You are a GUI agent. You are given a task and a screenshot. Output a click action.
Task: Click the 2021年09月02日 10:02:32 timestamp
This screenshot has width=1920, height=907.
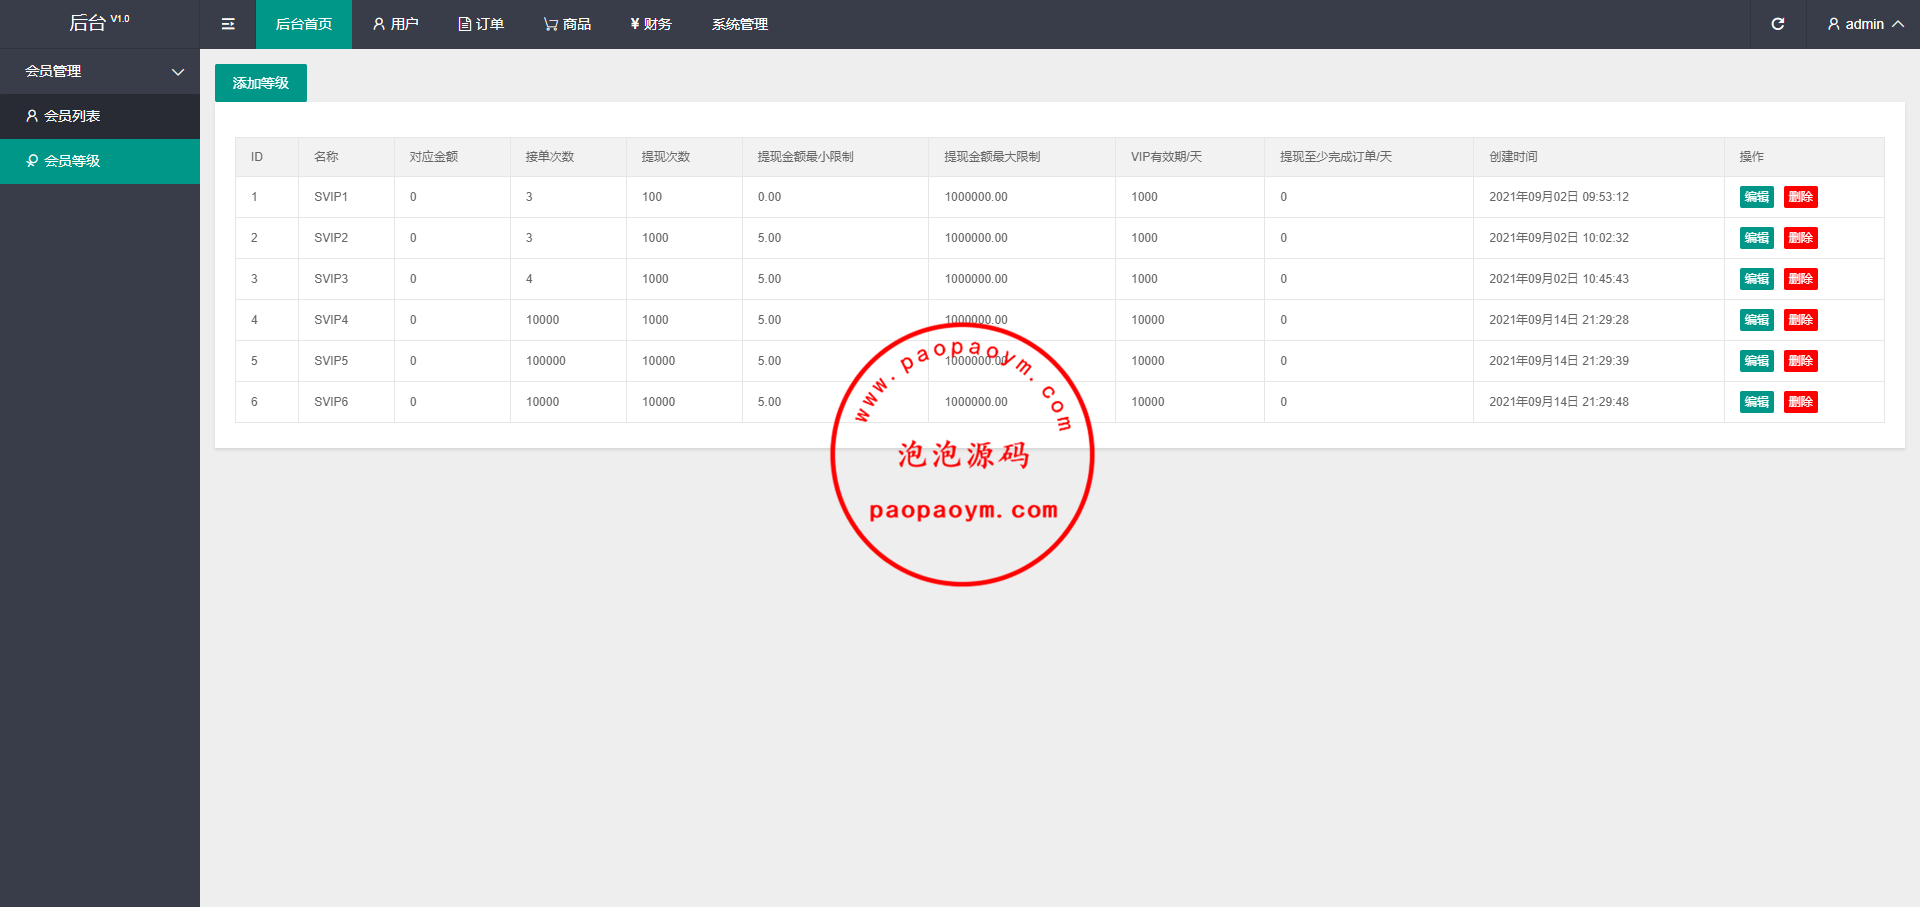[x=1559, y=238]
